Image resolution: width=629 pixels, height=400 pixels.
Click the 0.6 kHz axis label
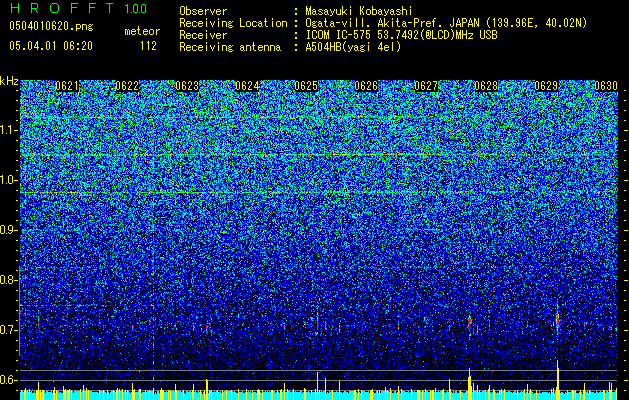(8, 380)
